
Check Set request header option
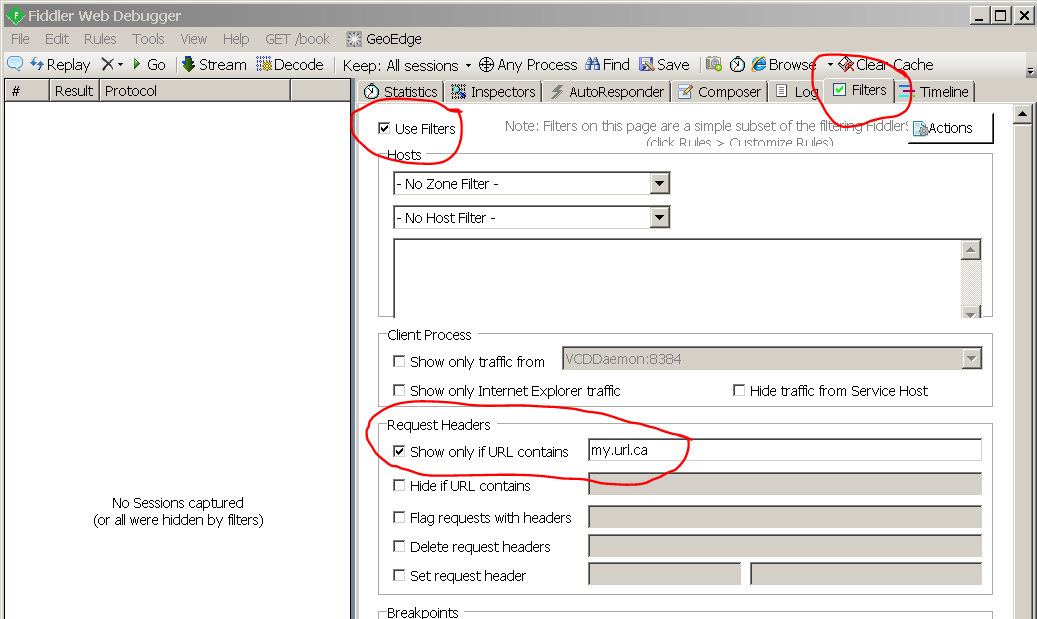pos(399,575)
